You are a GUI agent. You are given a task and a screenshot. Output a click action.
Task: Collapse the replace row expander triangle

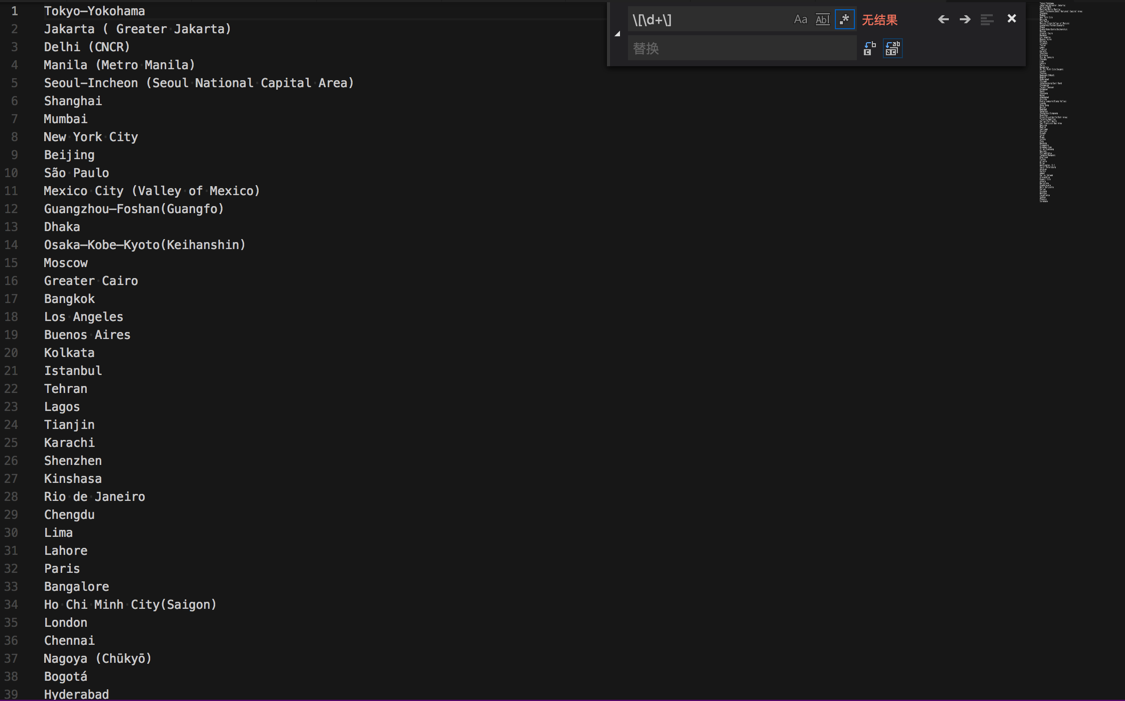tap(617, 34)
